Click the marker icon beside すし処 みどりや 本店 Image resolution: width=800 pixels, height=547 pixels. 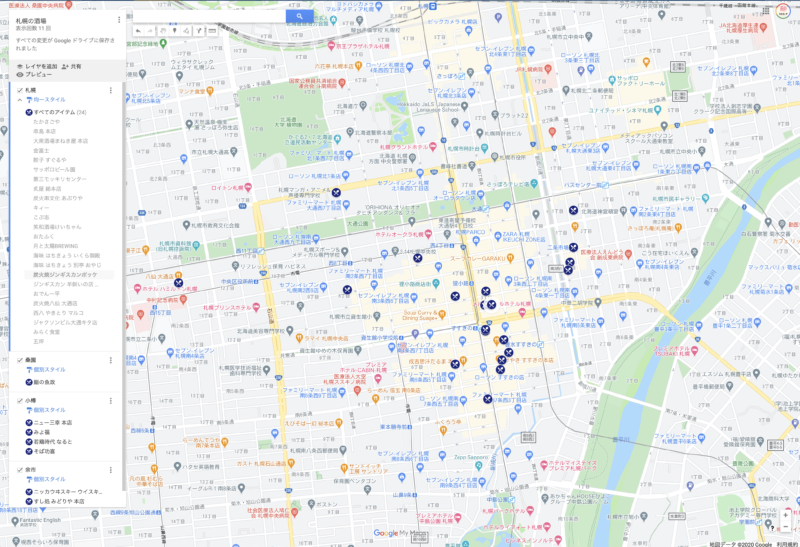coord(29,502)
